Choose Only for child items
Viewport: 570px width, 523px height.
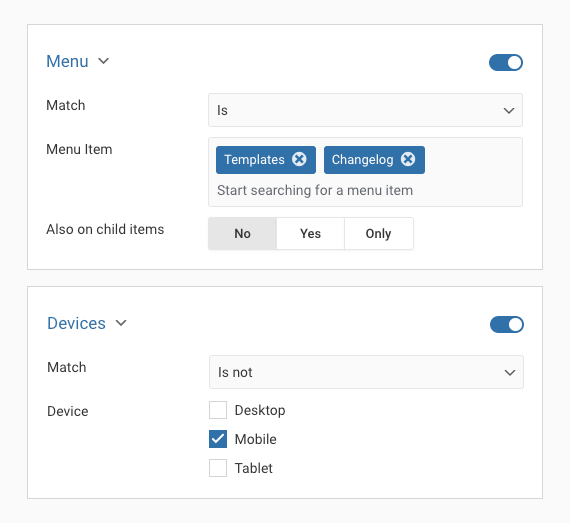coord(379,233)
